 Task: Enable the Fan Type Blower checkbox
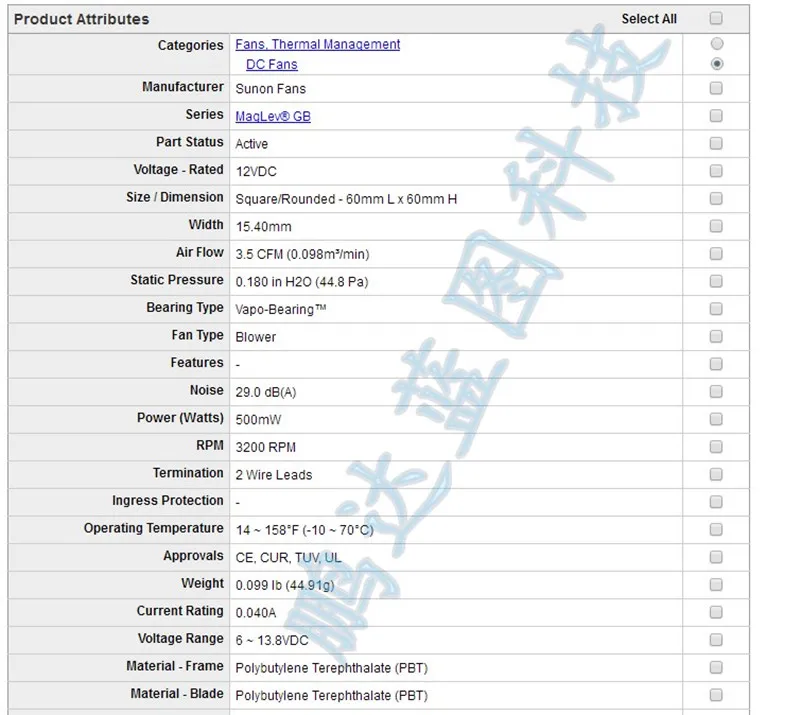(x=716, y=336)
